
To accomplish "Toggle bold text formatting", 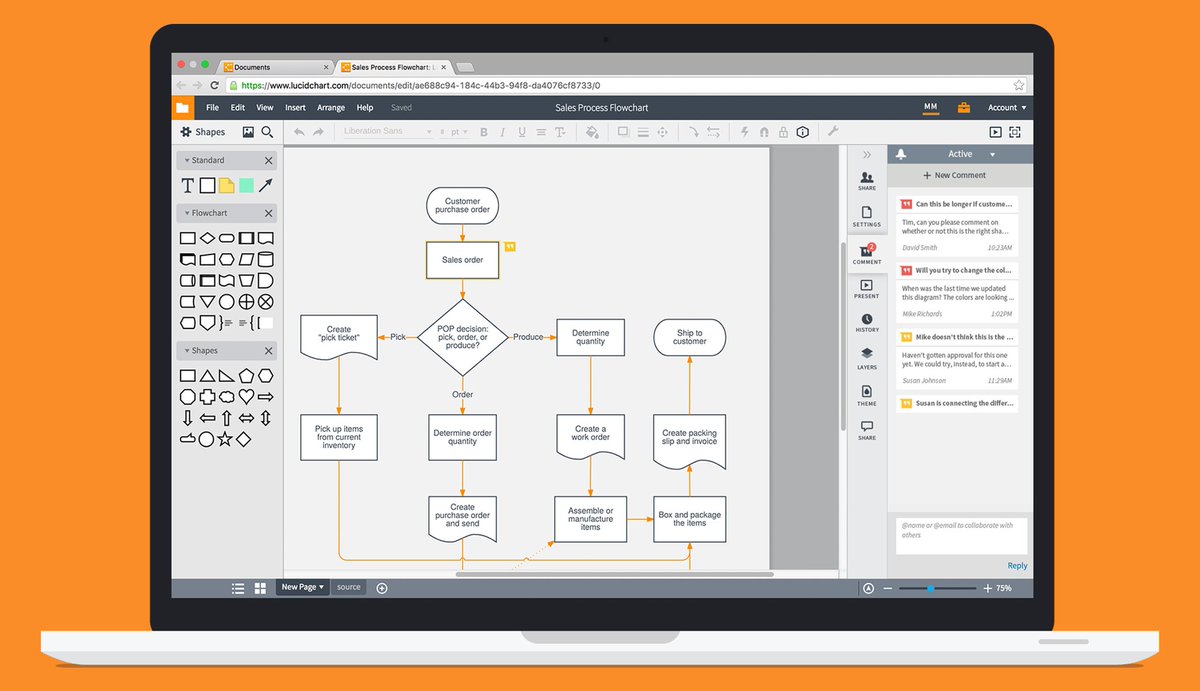I will [483, 131].
